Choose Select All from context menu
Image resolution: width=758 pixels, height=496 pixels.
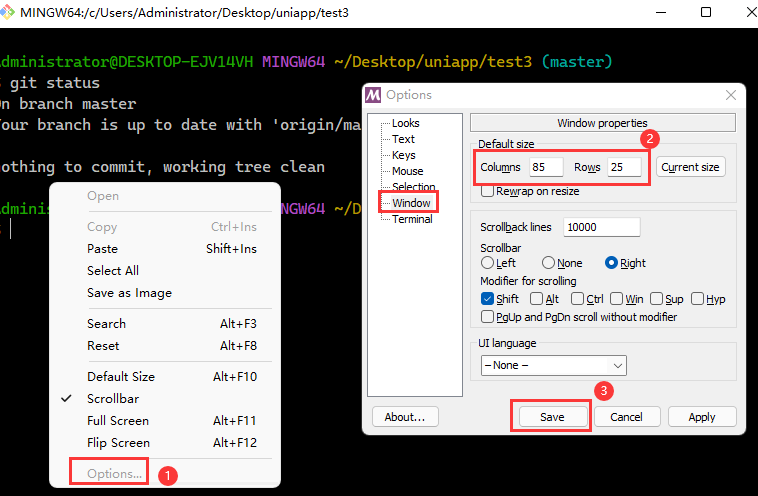(165, 271)
